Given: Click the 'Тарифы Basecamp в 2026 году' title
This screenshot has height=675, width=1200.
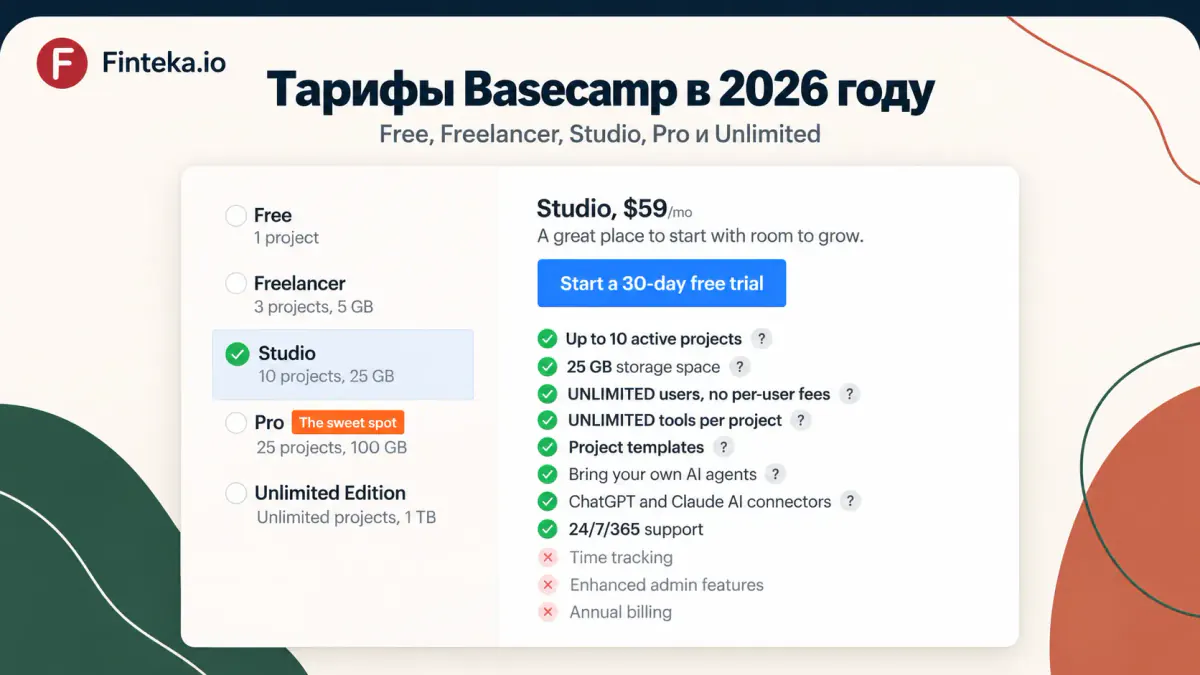Looking at the screenshot, I should pos(601,91).
